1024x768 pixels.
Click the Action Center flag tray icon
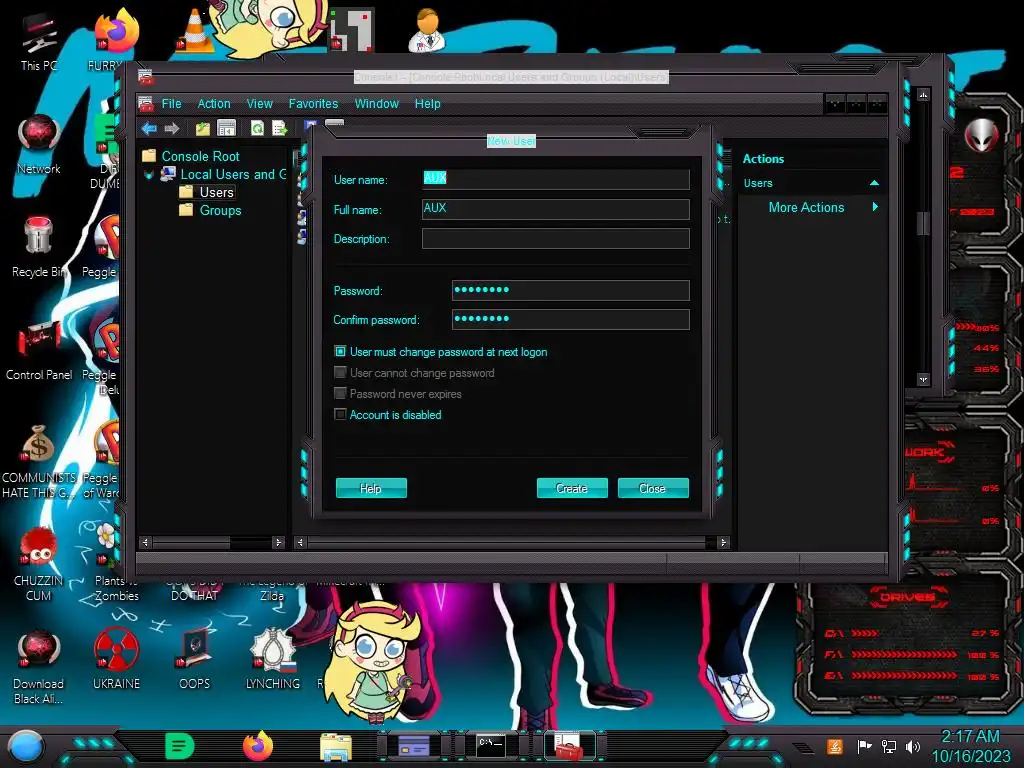[x=864, y=746]
